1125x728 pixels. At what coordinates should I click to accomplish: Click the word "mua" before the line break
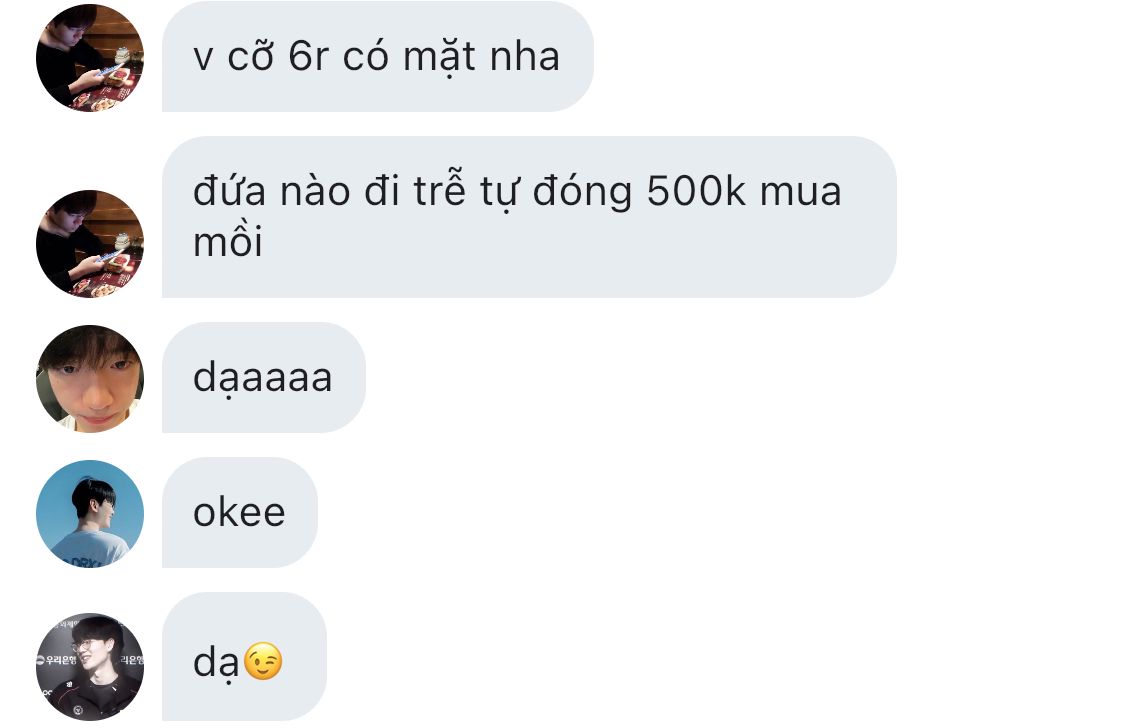point(801,193)
